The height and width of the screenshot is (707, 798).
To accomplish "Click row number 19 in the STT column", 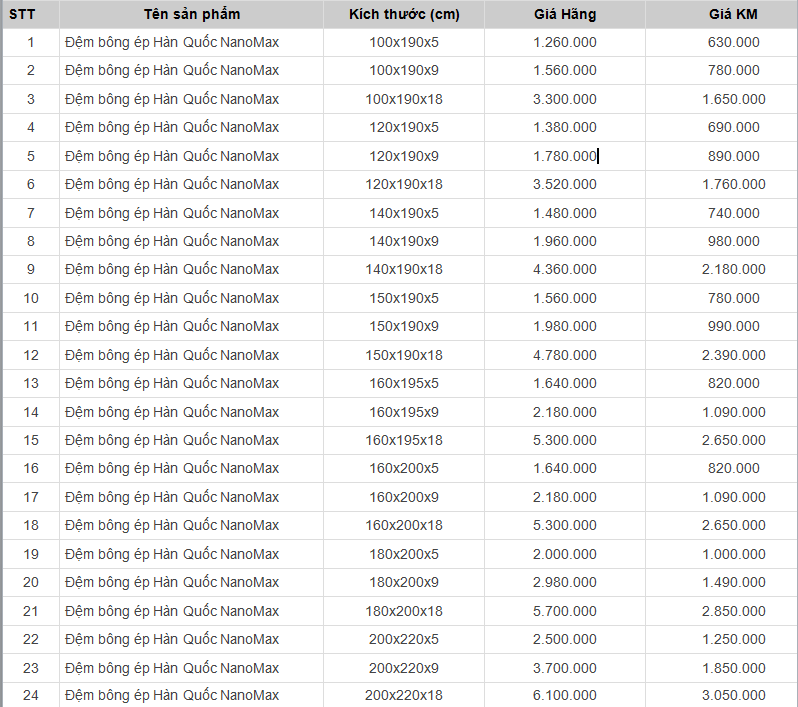I will click(x=30, y=554).
